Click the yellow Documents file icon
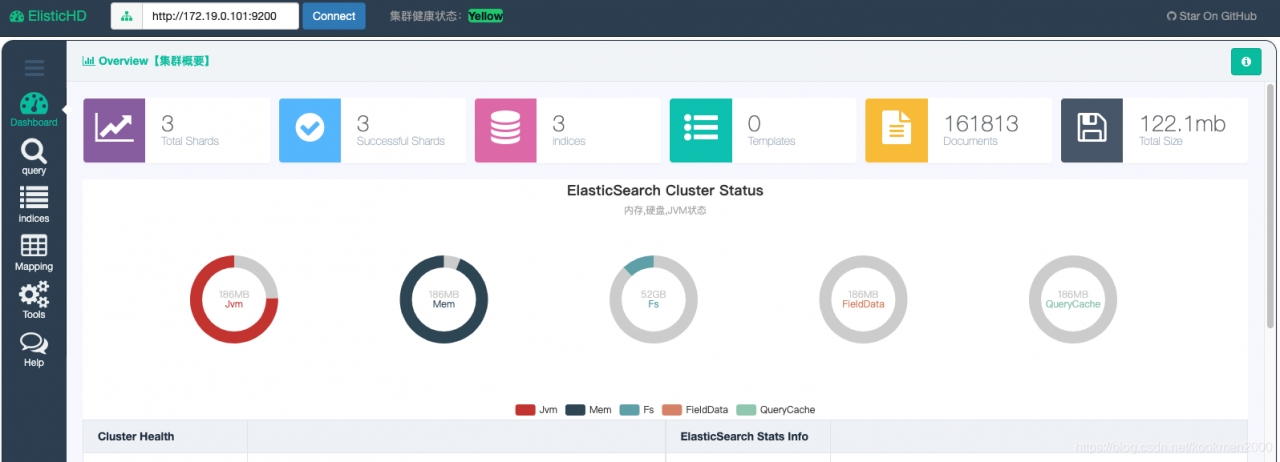The height and width of the screenshot is (462, 1280). coord(897,130)
